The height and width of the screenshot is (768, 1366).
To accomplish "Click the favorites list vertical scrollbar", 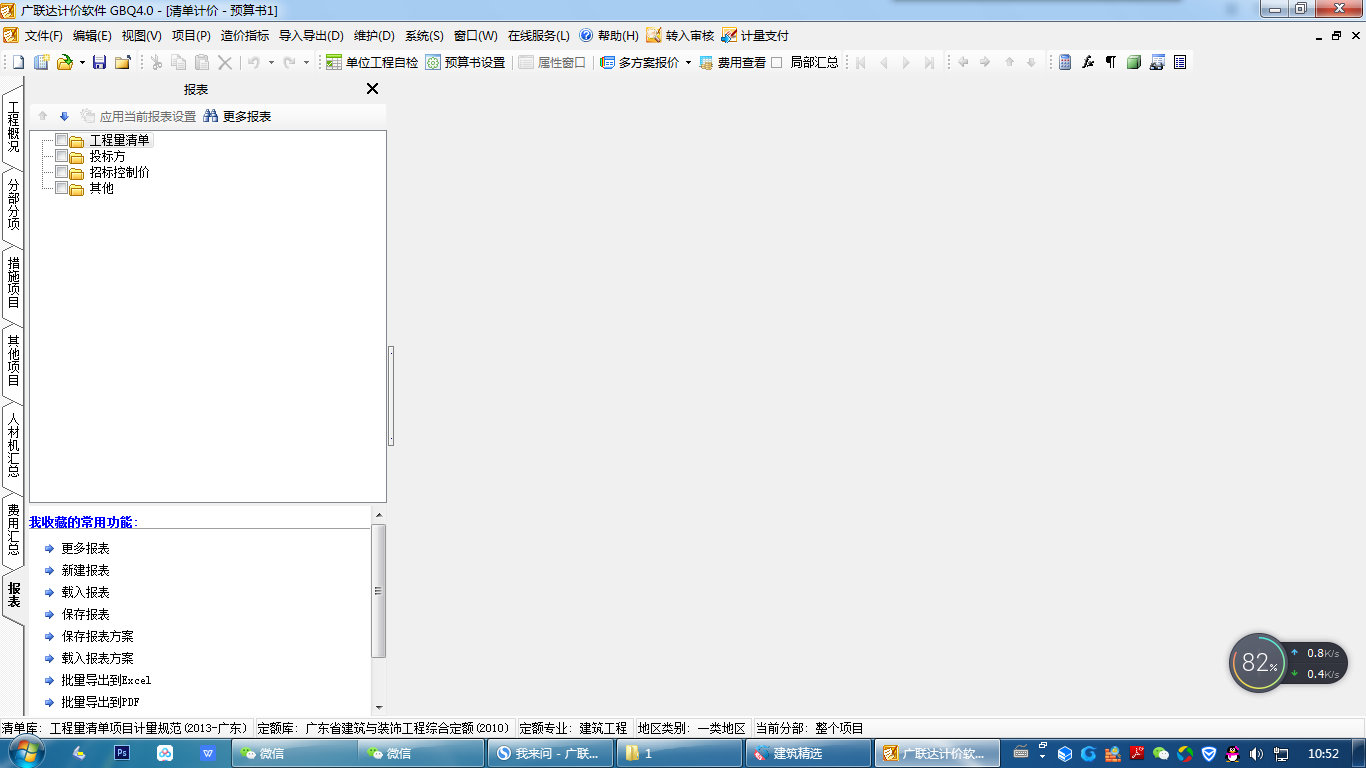I will click(x=378, y=590).
